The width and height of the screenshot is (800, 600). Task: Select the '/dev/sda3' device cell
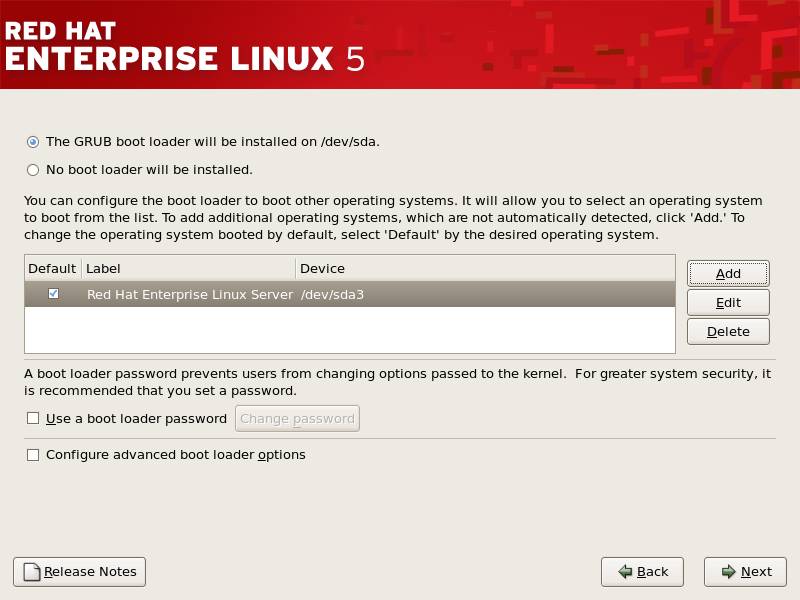tap(332, 294)
